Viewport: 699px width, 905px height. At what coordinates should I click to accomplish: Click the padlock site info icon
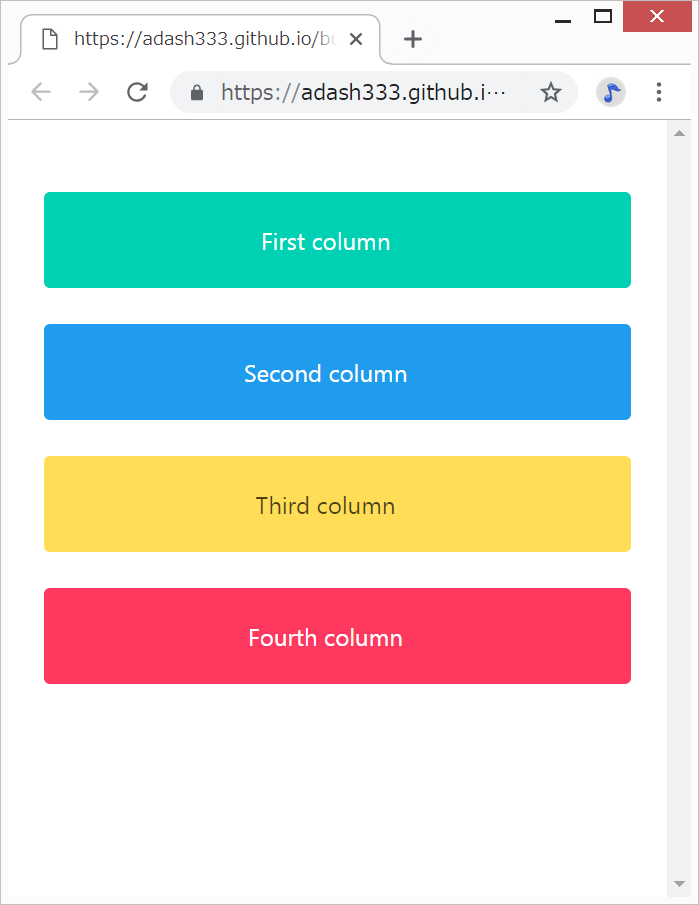coord(197,93)
